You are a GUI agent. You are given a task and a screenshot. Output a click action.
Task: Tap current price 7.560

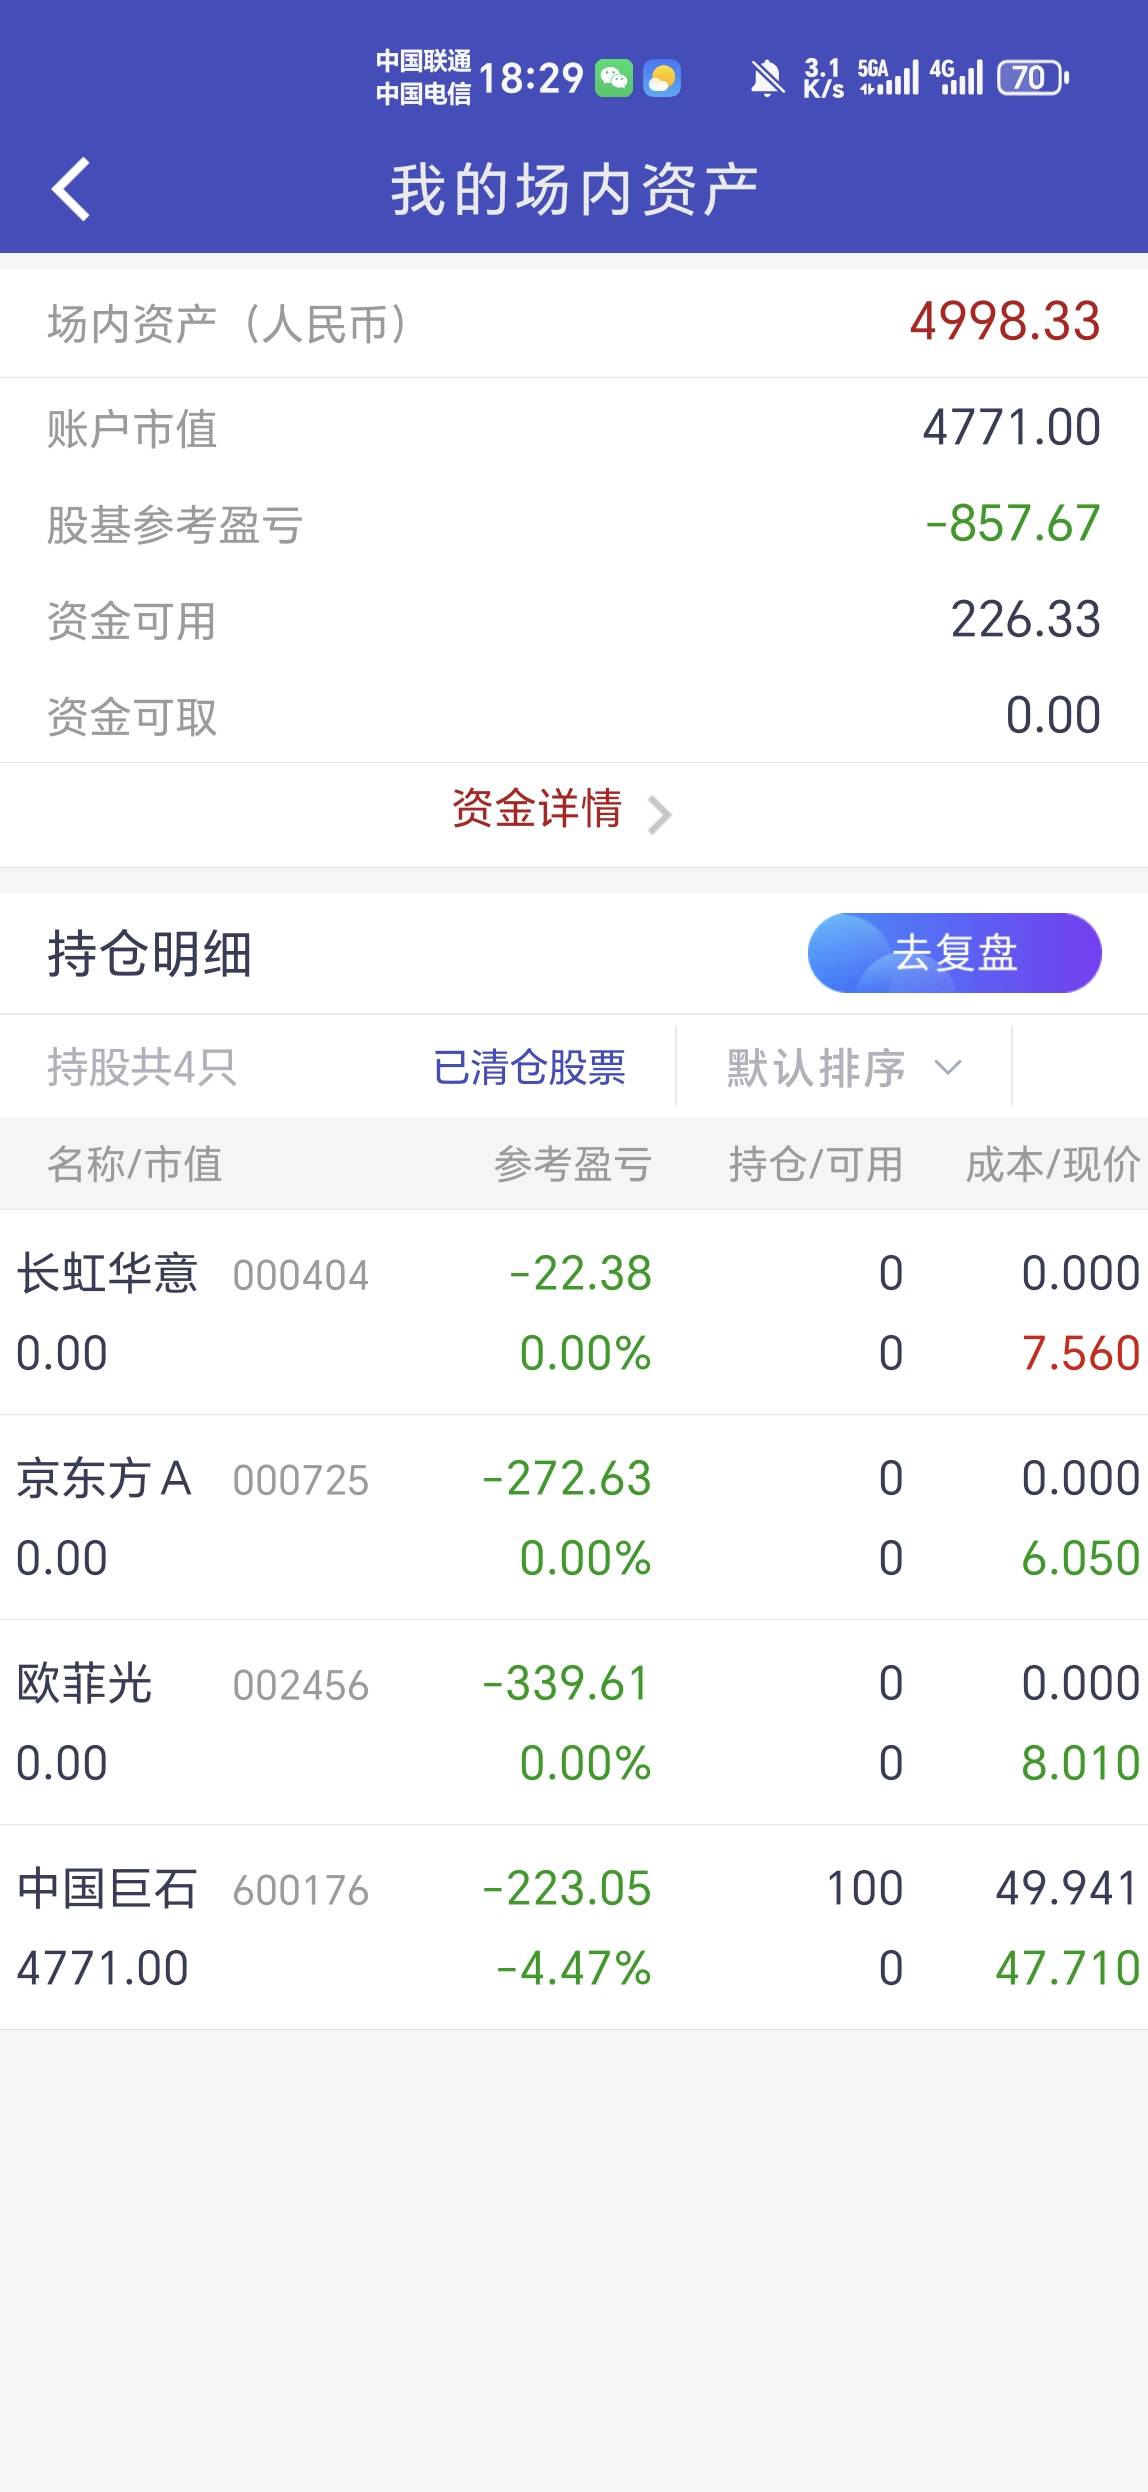1081,1353
